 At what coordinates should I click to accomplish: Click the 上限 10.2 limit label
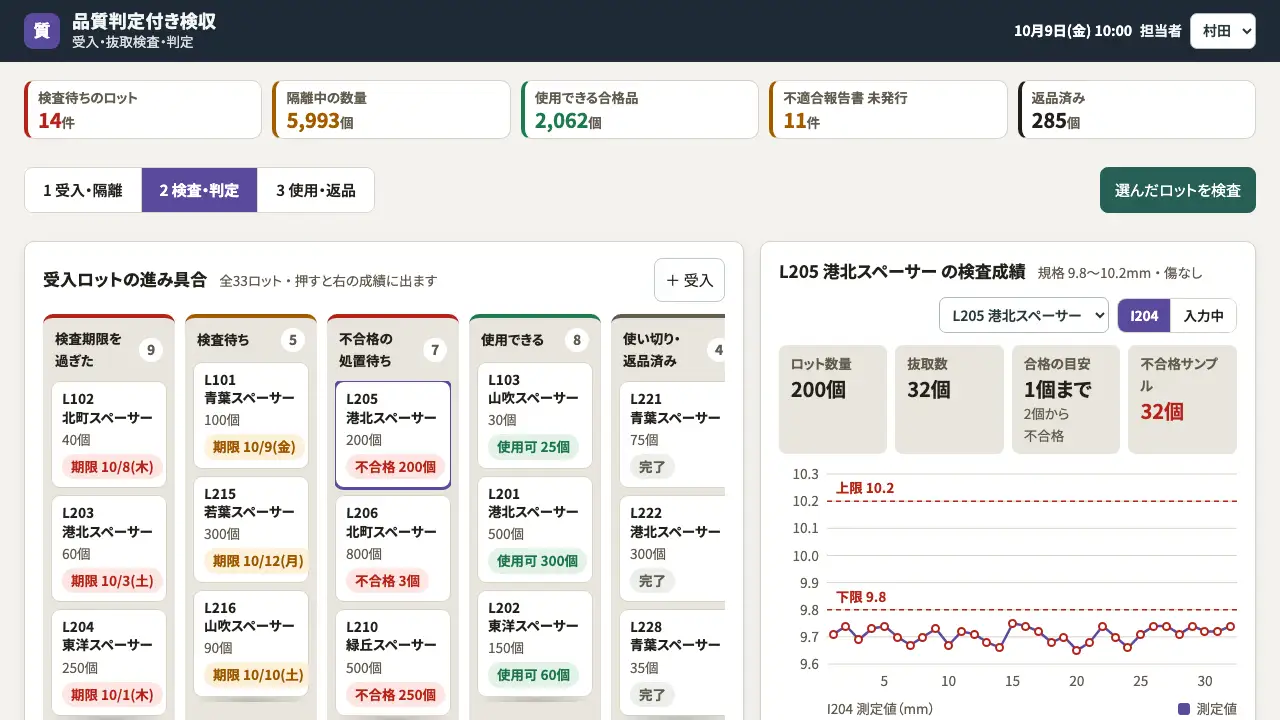tap(865, 488)
